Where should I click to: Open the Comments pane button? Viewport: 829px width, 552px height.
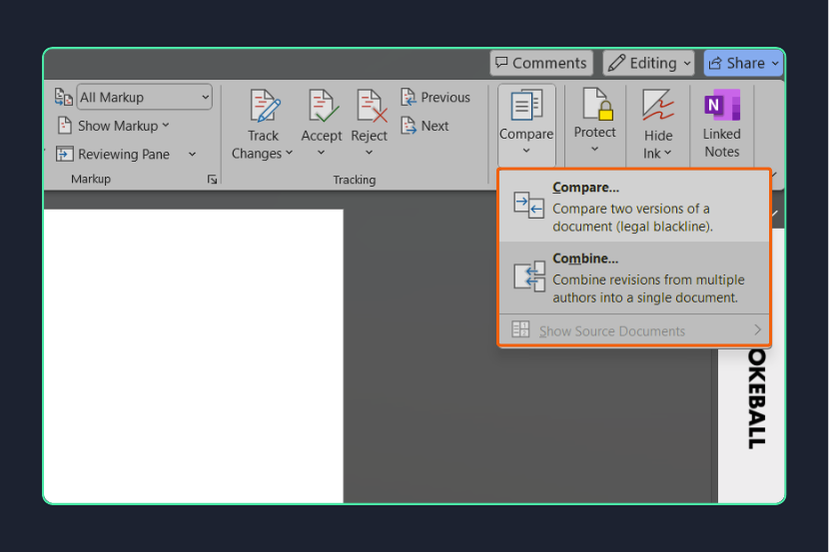point(541,63)
